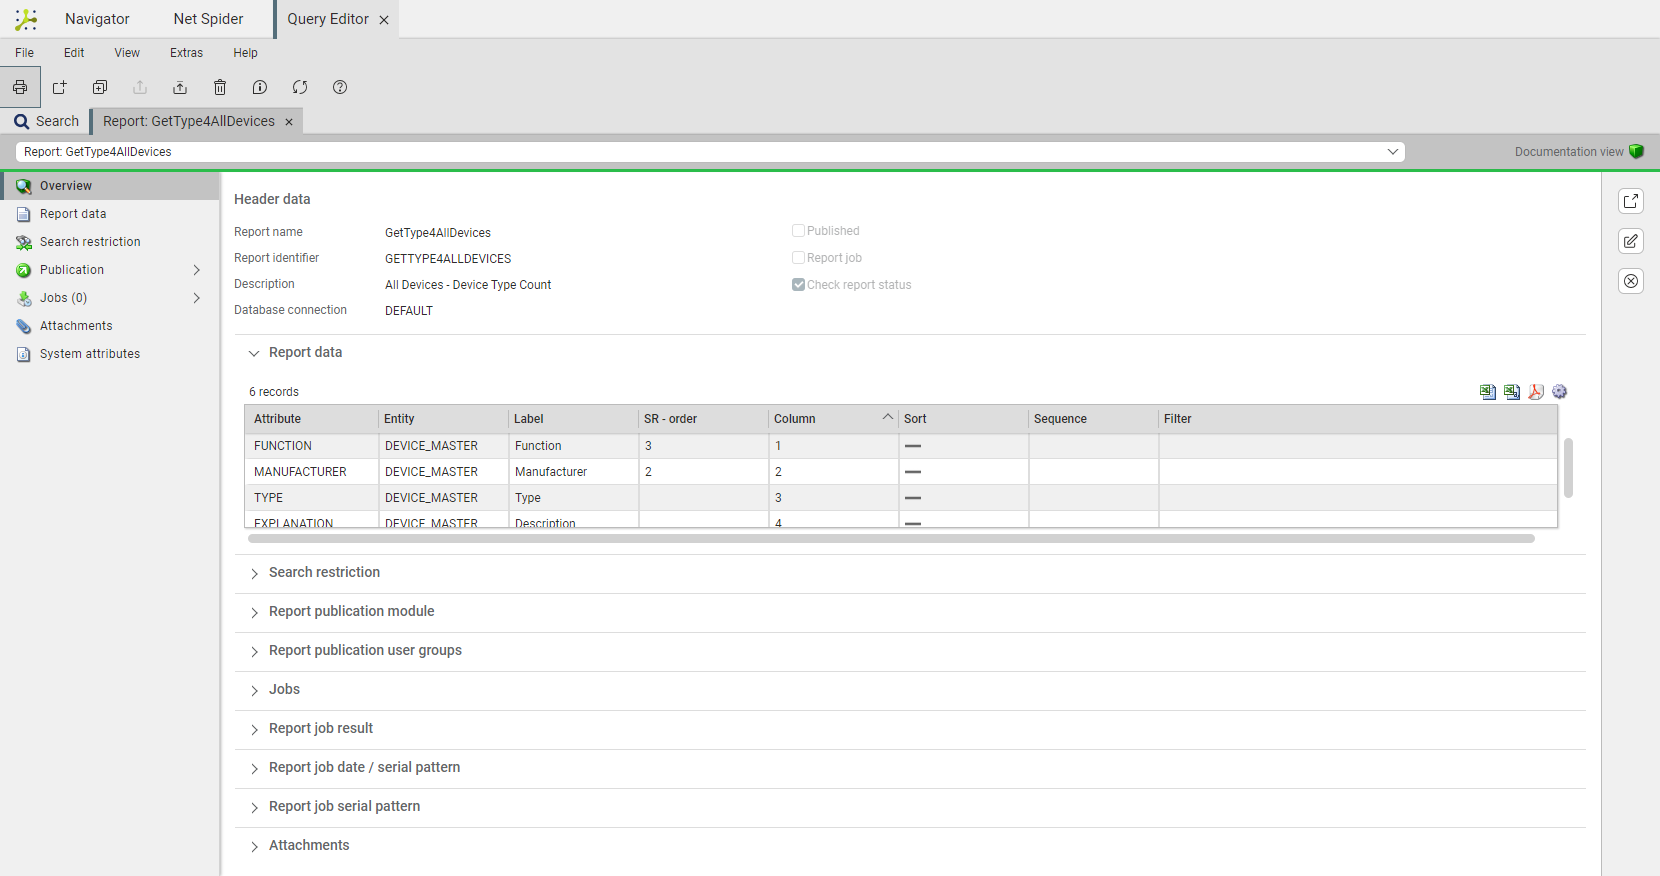Uncheck Check report status checkbox
1660x876 pixels.
click(798, 285)
